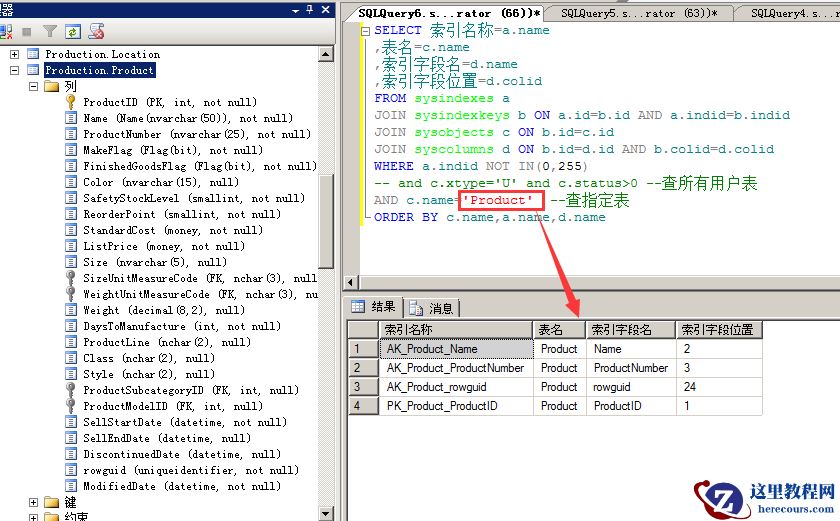Click the Production.Location table icon

coord(33,54)
